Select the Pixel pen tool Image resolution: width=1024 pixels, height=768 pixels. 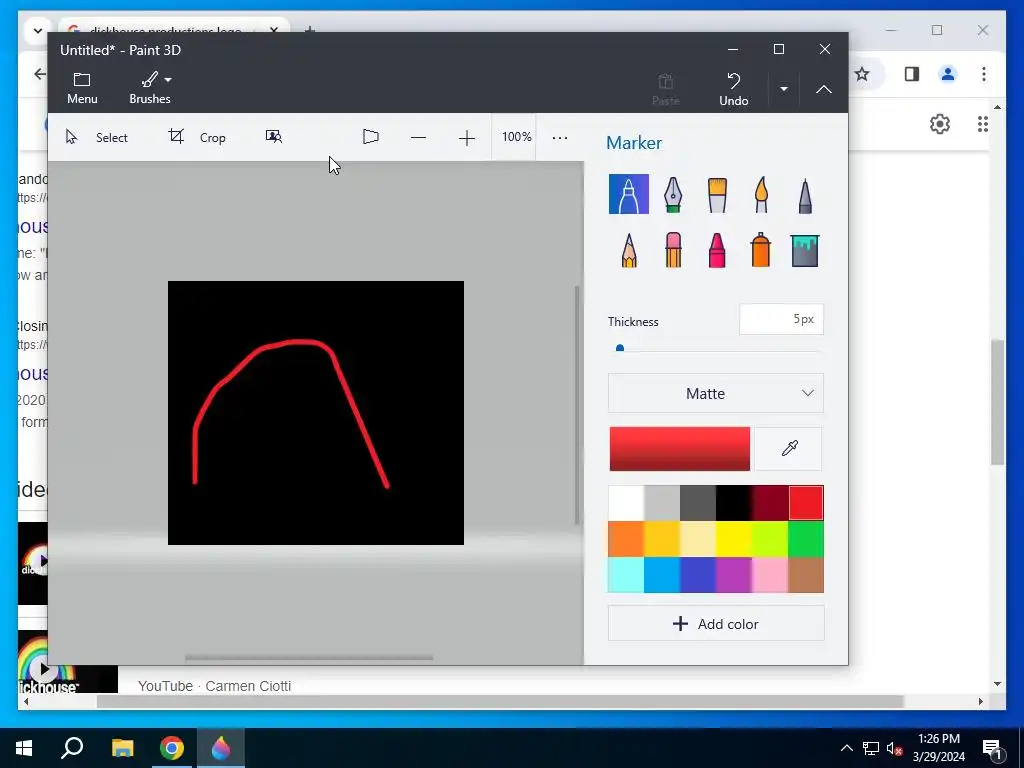(805, 195)
